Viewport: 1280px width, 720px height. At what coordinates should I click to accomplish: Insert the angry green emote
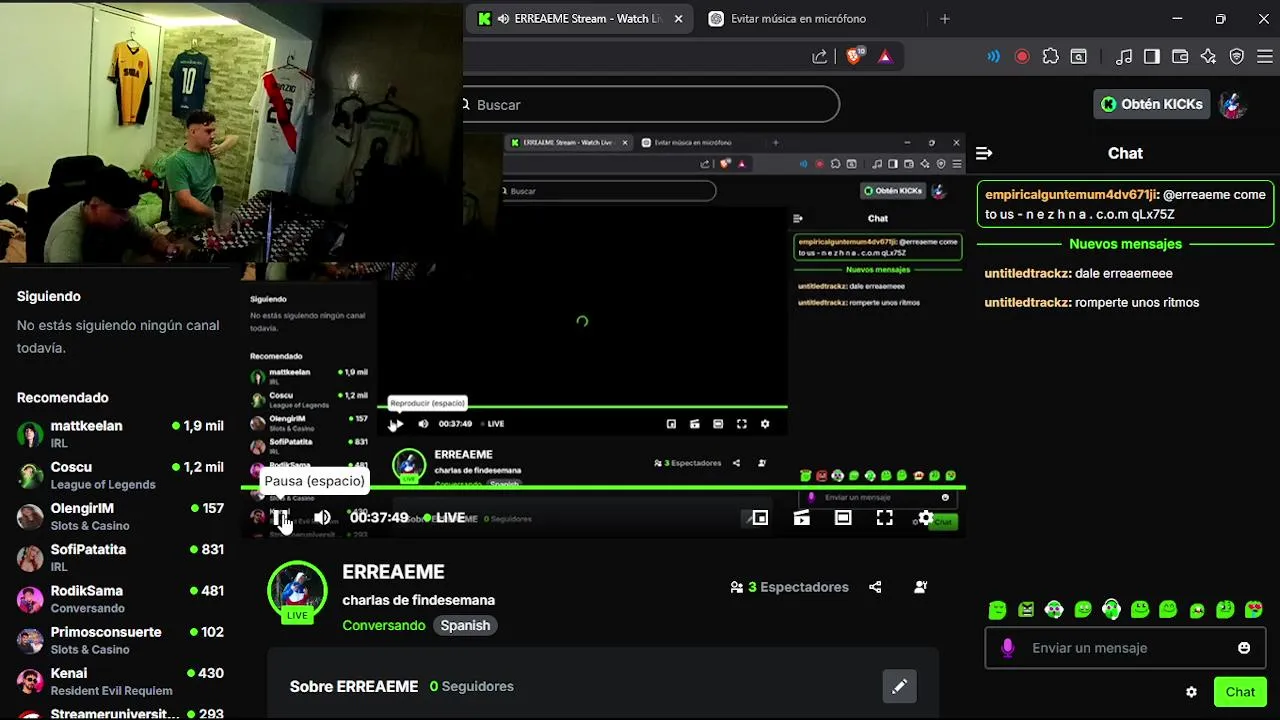point(1026,609)
